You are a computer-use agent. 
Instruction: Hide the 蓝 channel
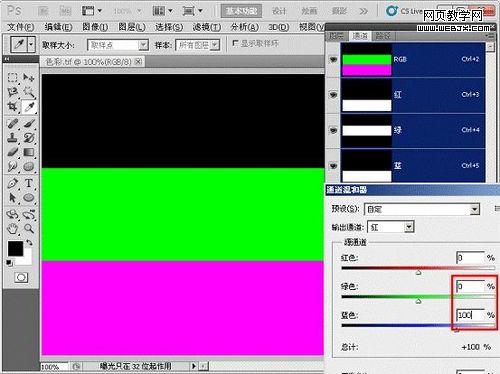(333, 165)
